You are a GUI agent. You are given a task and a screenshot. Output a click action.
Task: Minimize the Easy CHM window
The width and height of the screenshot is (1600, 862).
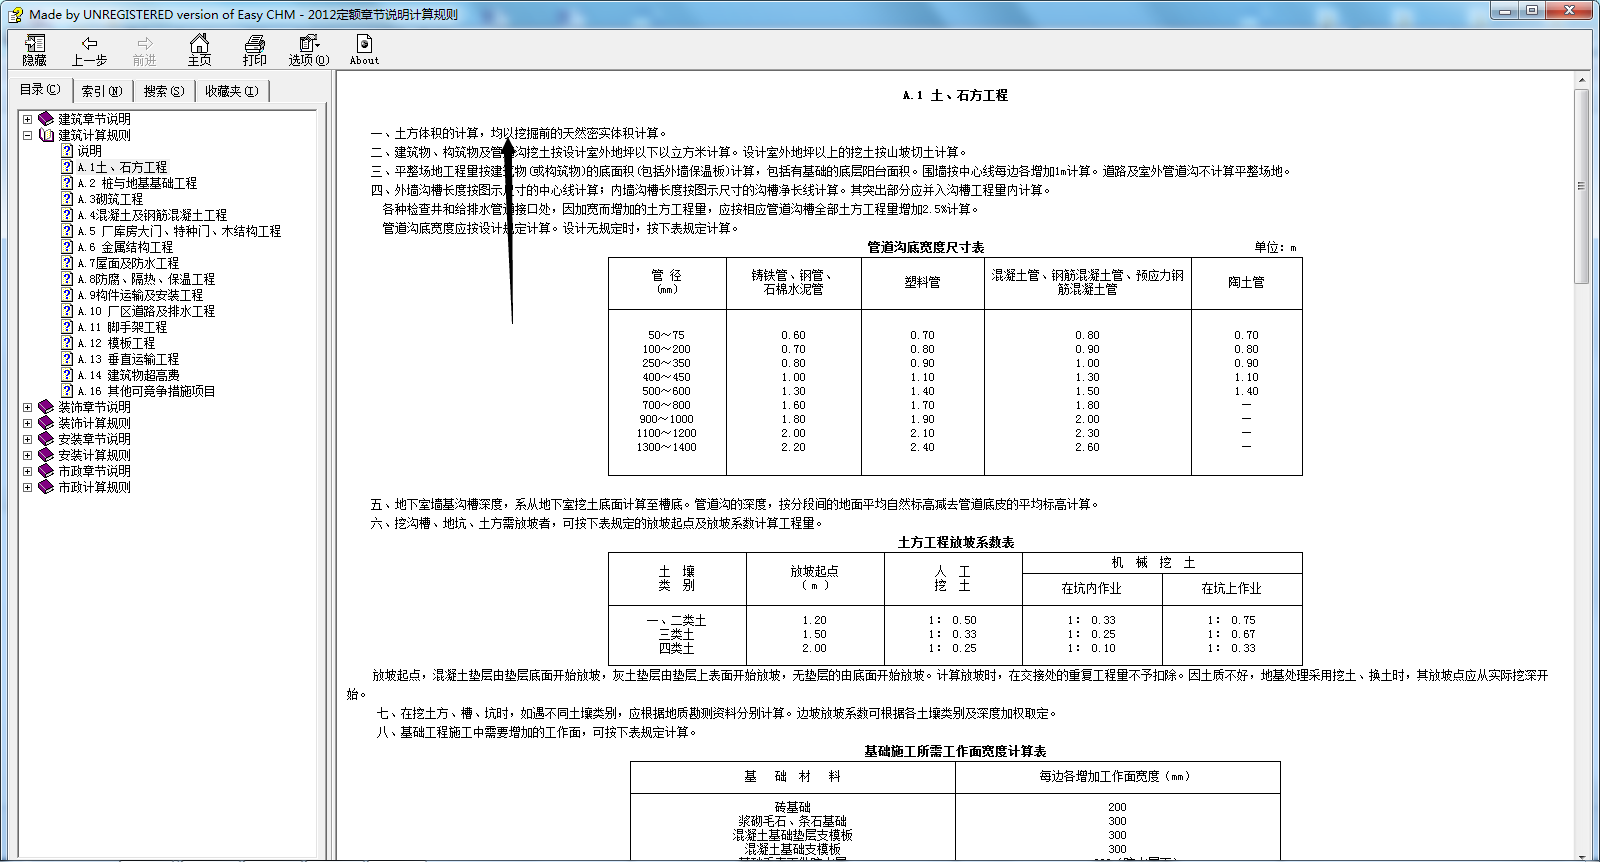pyautogui.click(x=1506, y=10)
